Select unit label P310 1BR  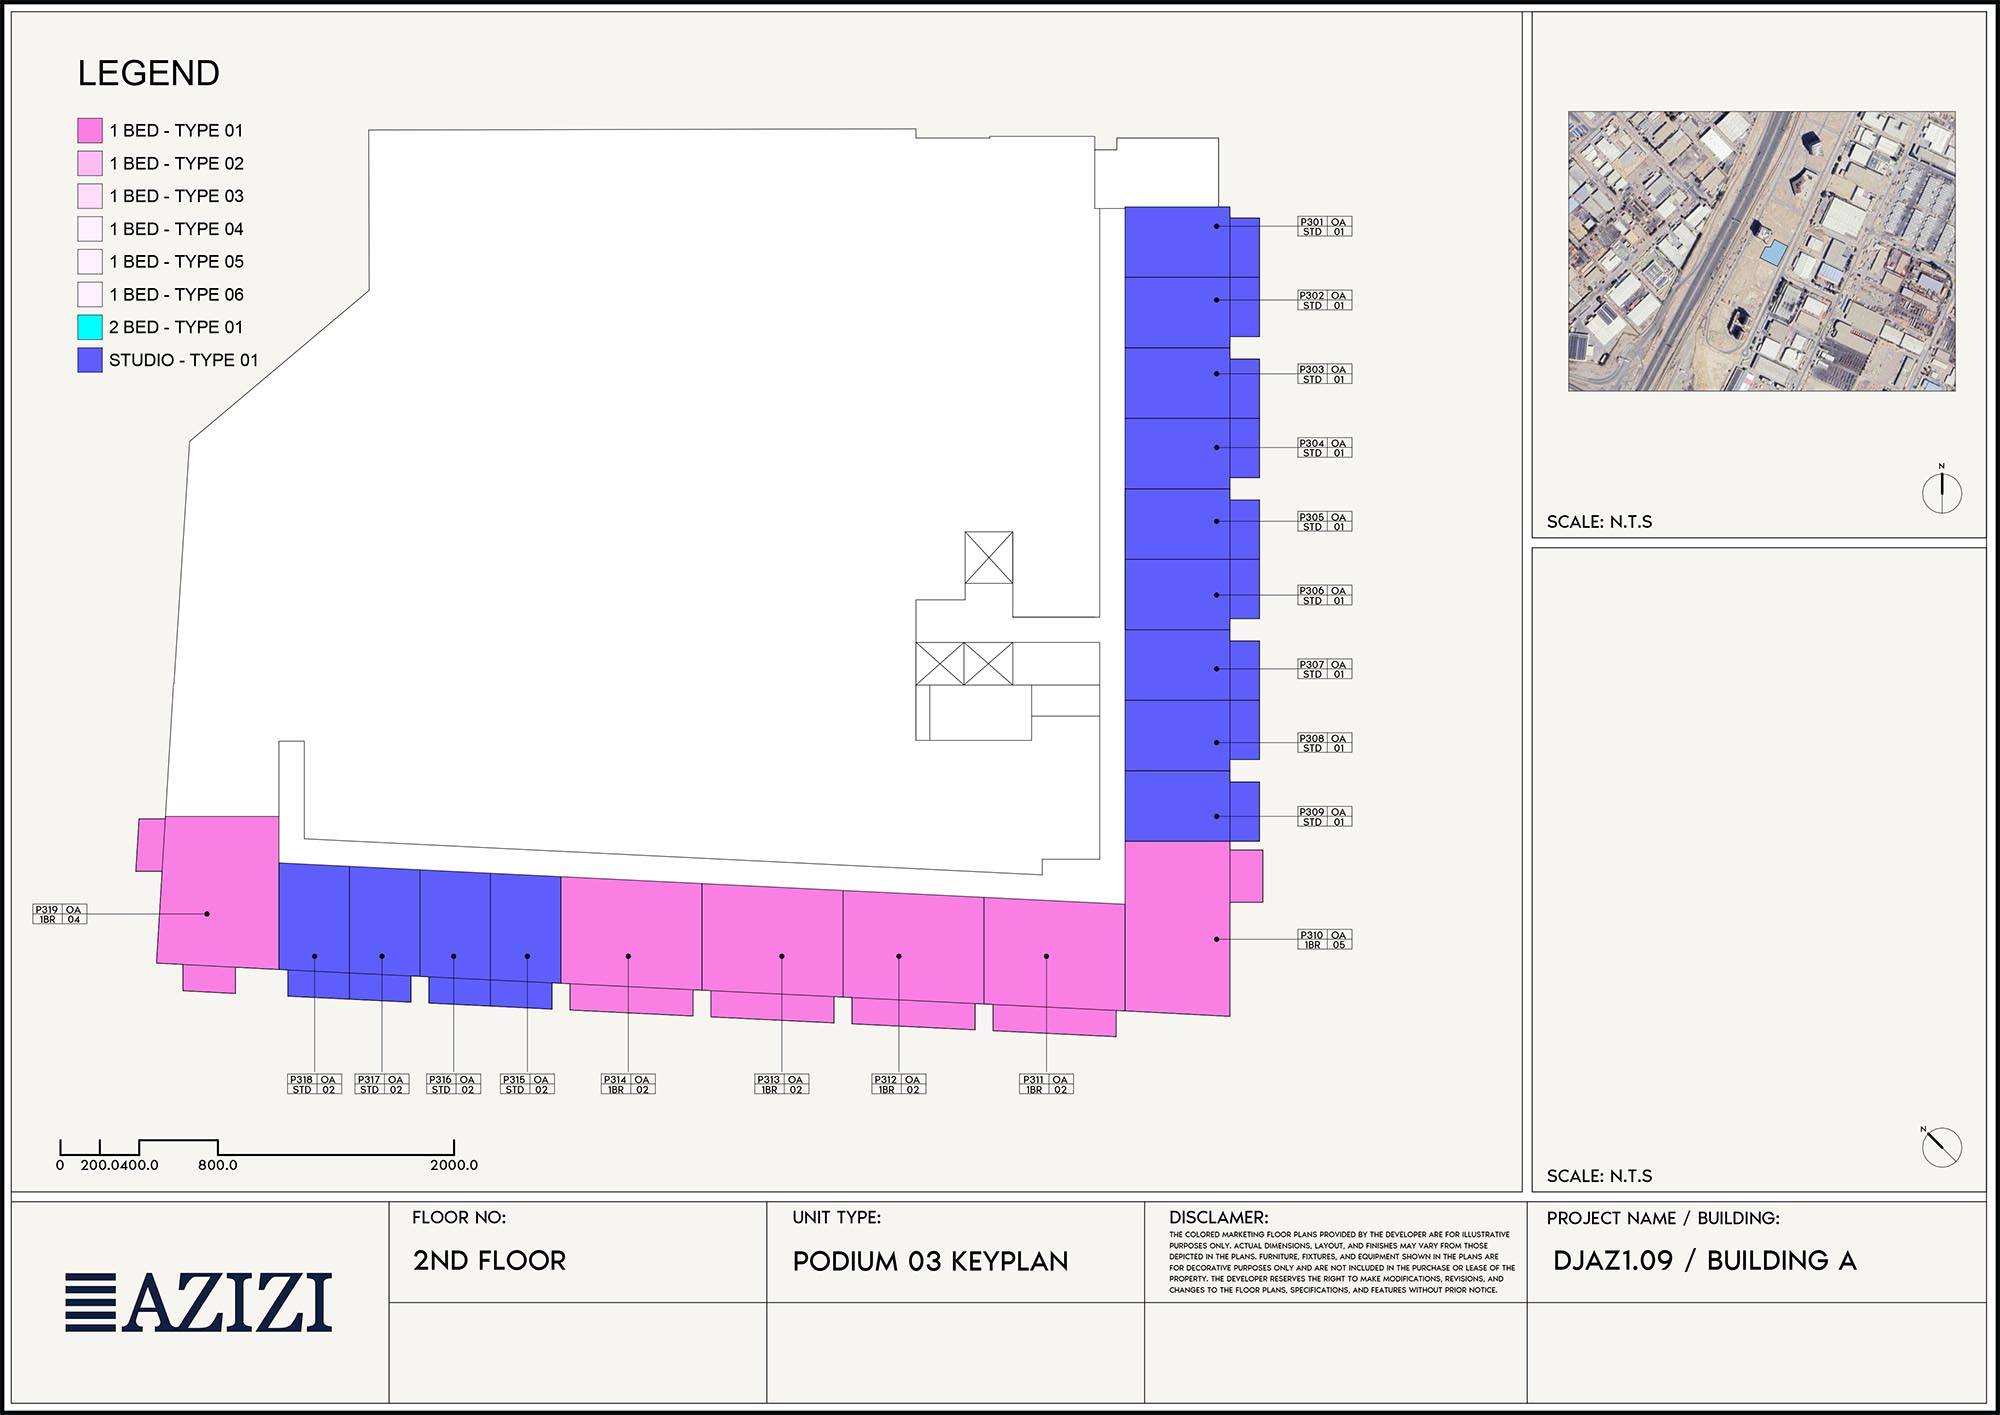(1324, 940)
